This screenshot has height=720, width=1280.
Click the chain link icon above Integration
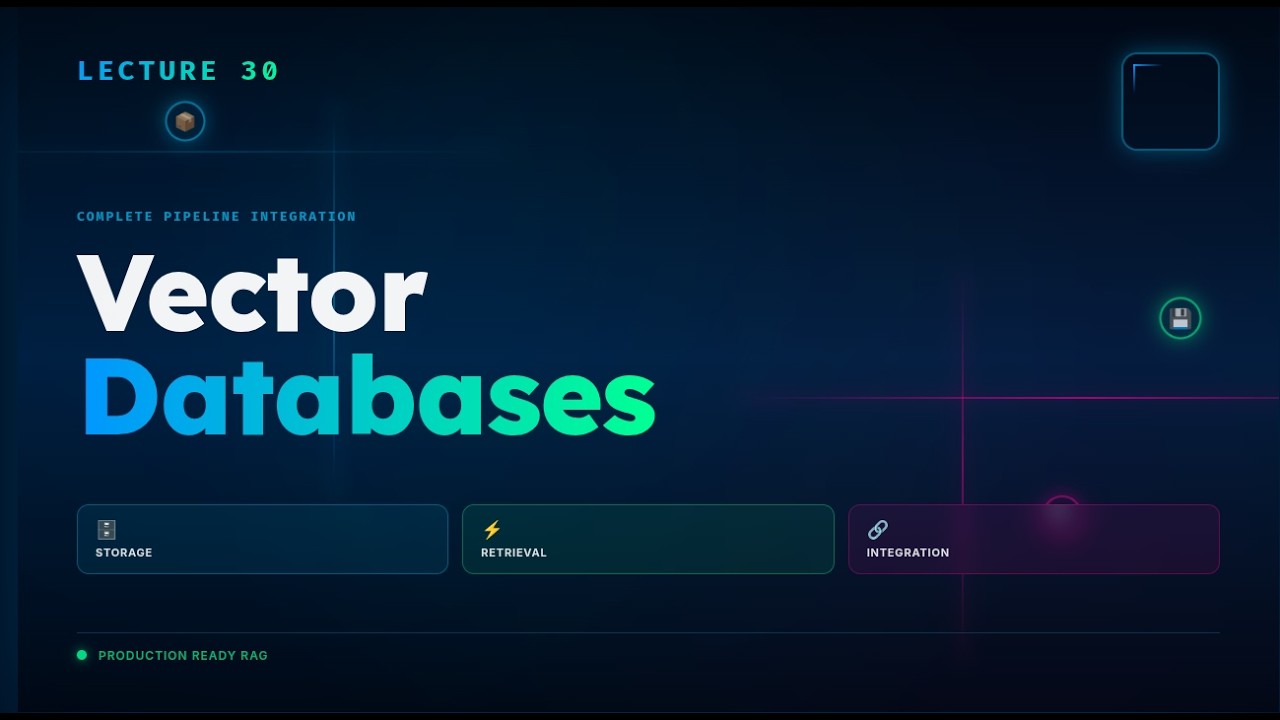coord(877,530)
